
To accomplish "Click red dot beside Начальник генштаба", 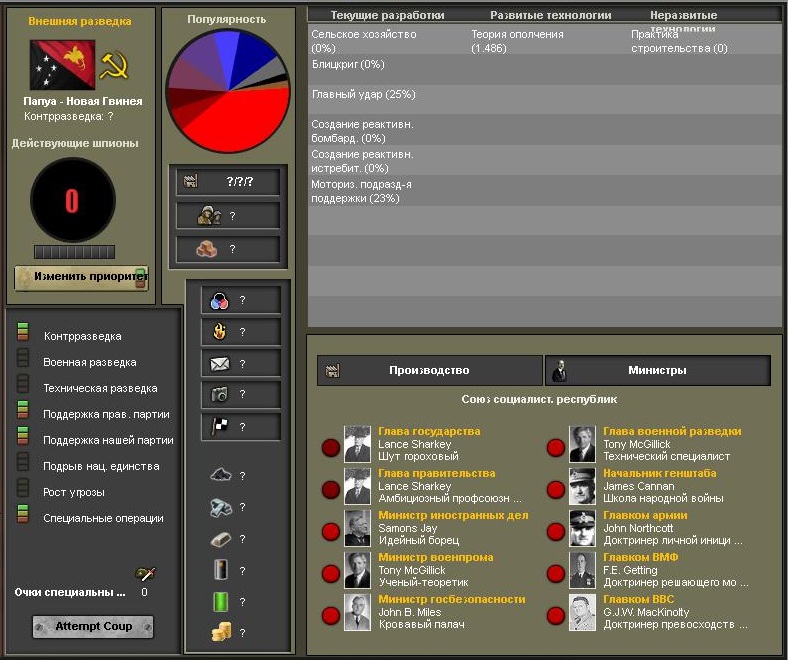I will [x=556, y=489].
